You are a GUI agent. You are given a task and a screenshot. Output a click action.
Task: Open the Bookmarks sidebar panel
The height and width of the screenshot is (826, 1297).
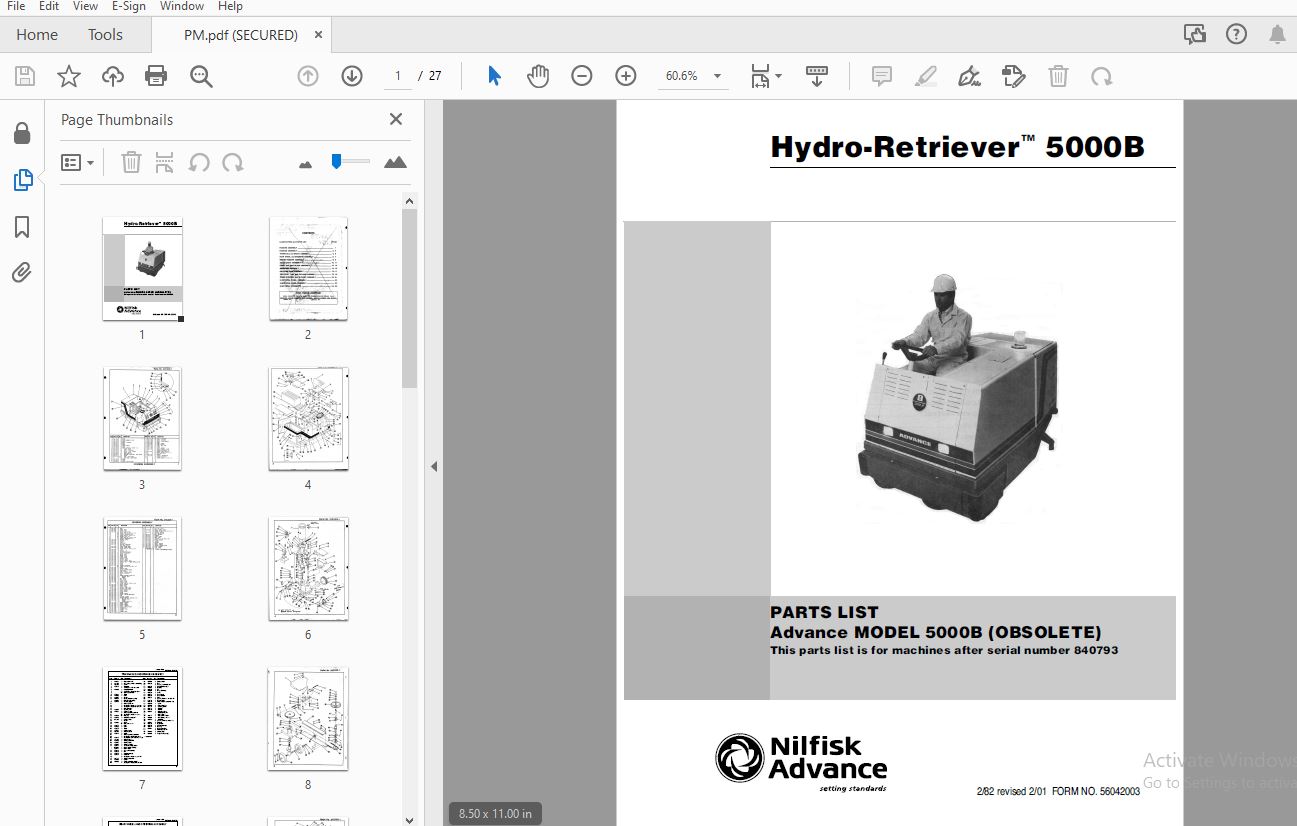pyautogui.click(x=22, y=227)
